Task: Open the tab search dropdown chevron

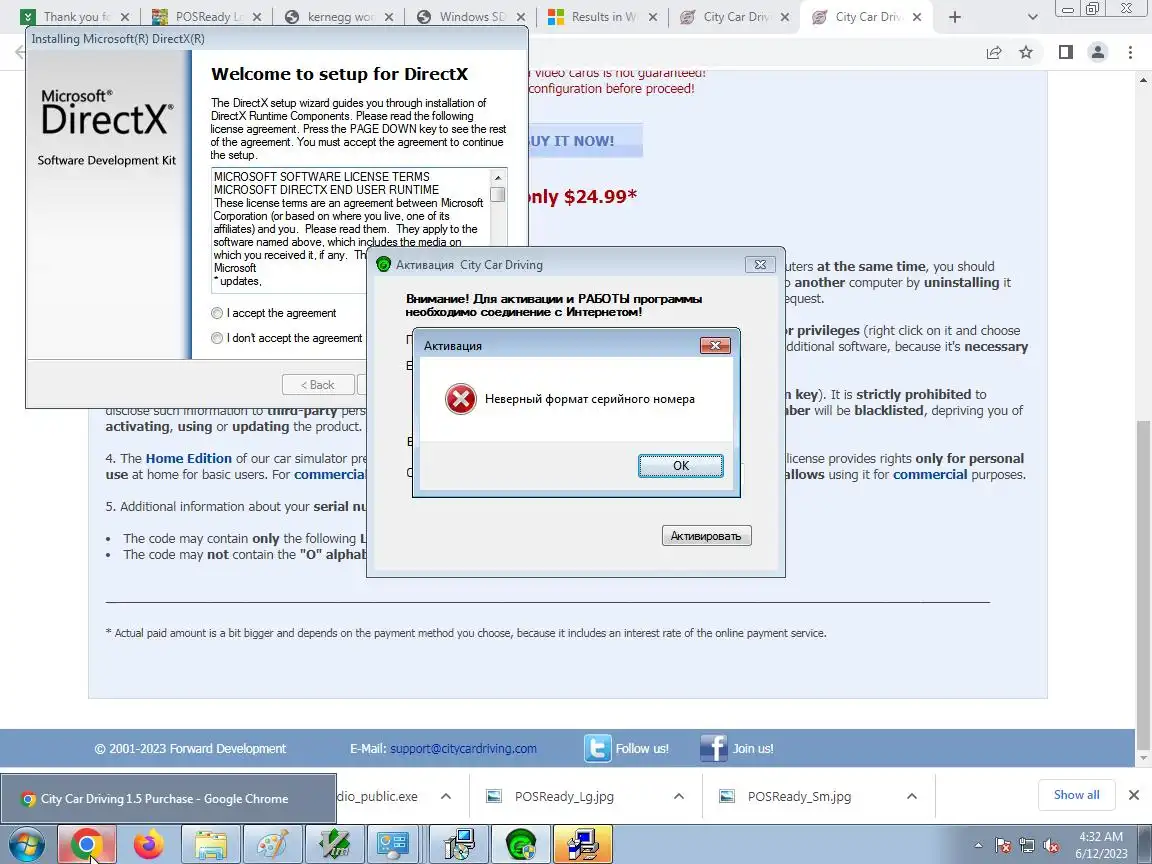Action: pos(1032,17)
